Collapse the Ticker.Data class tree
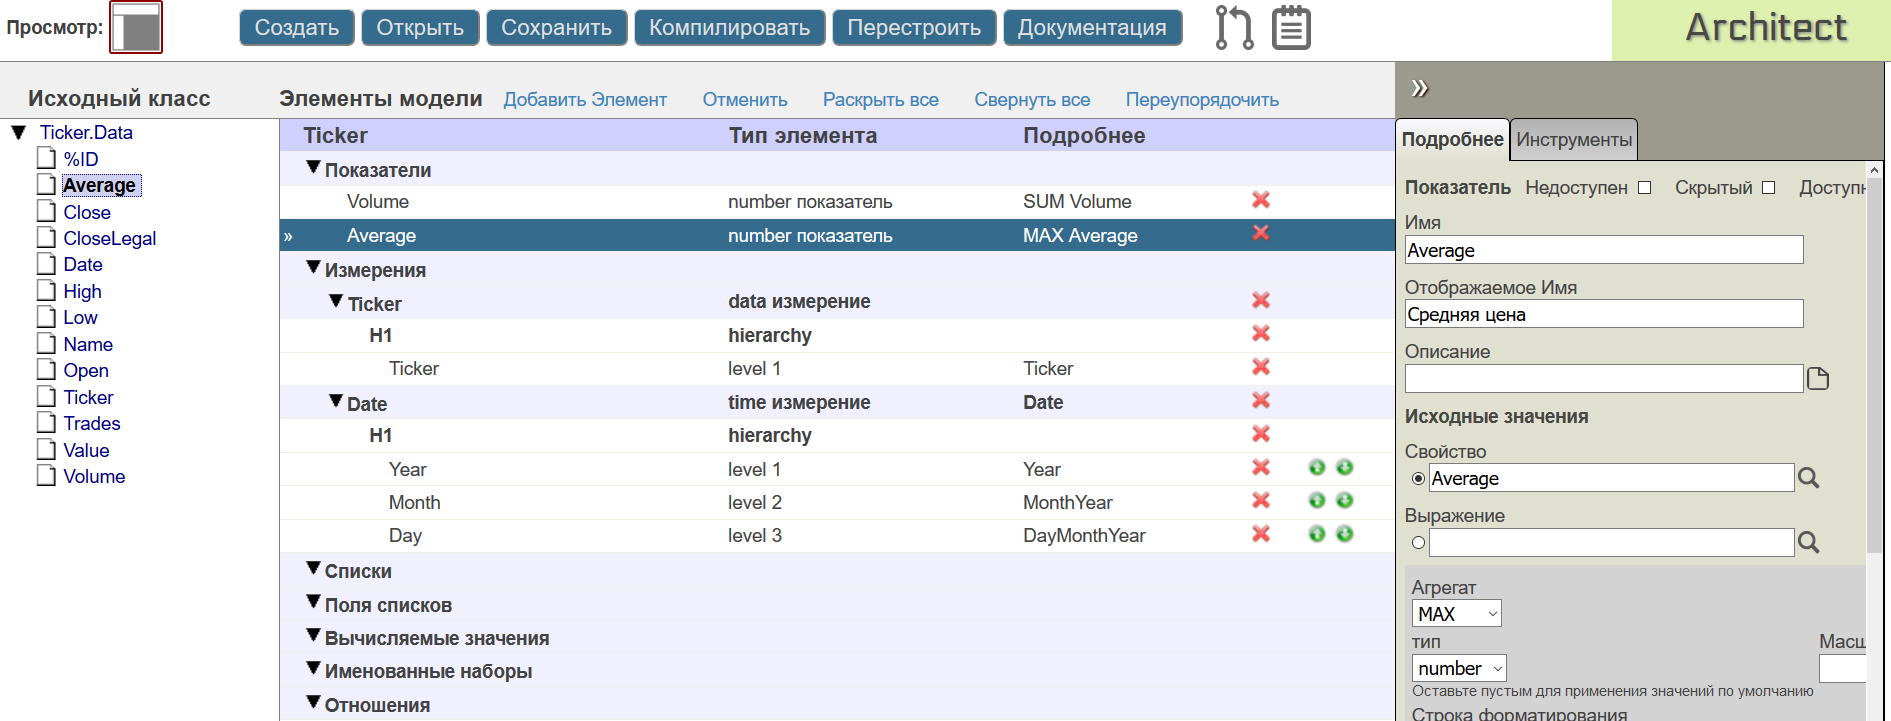 [x=18, y=132]
